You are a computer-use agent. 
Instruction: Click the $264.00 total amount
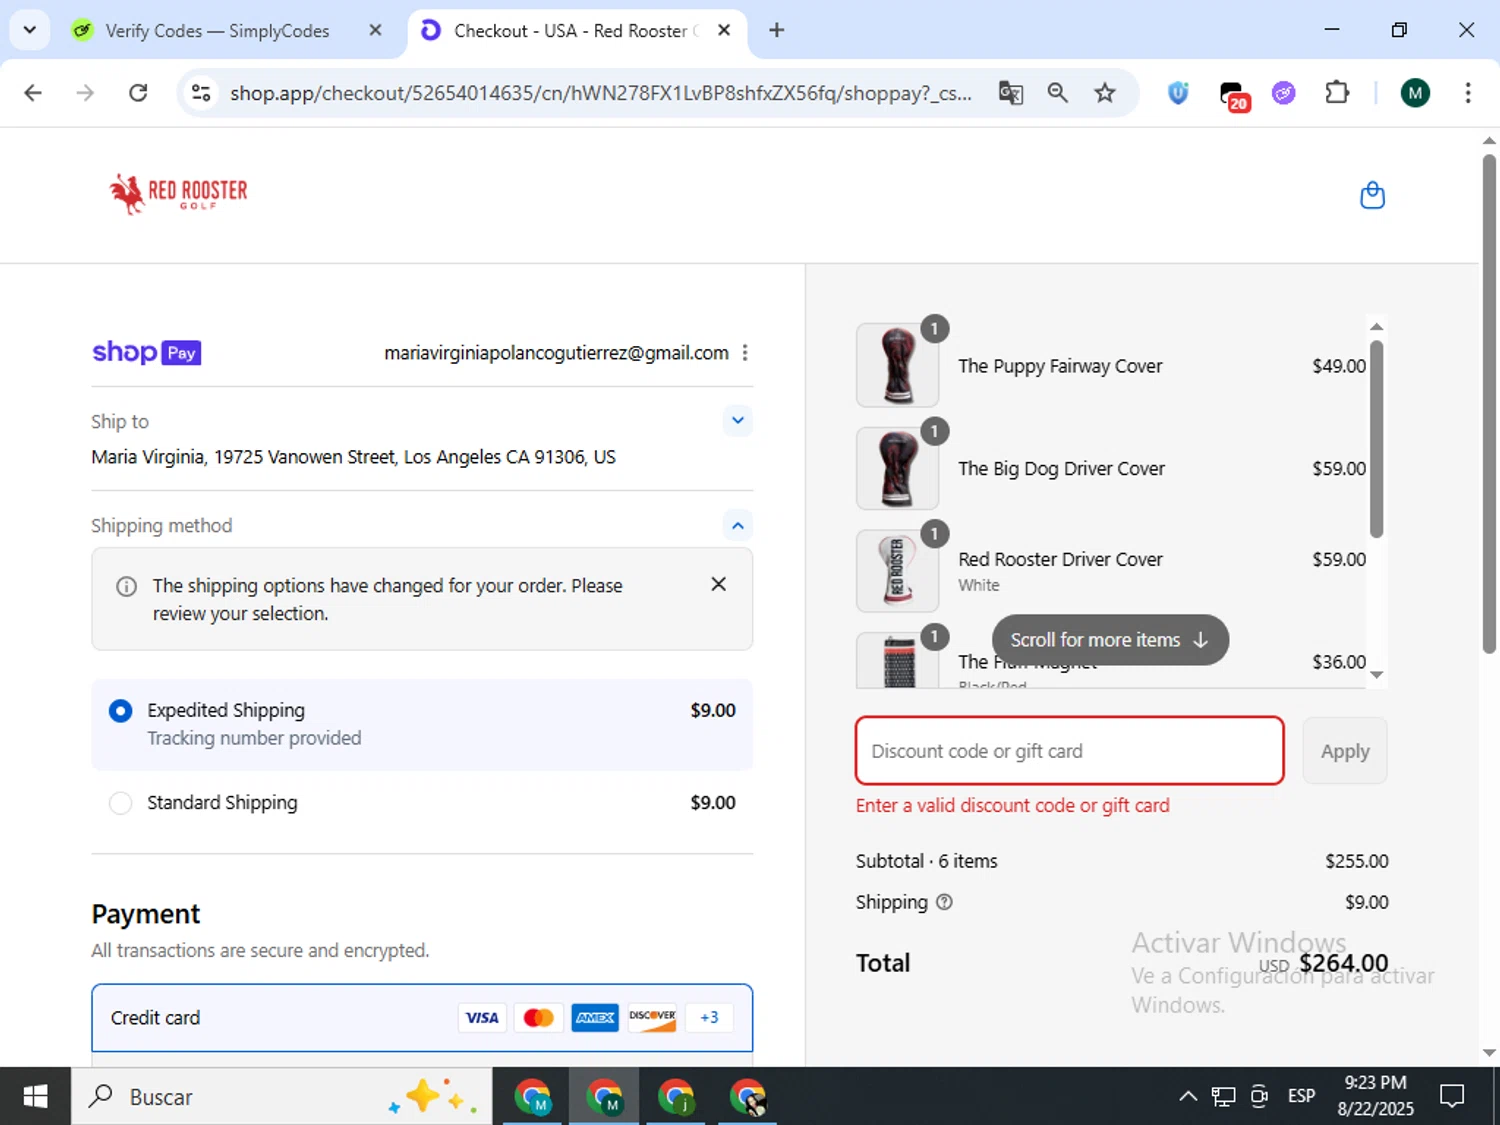(1343, 963)
